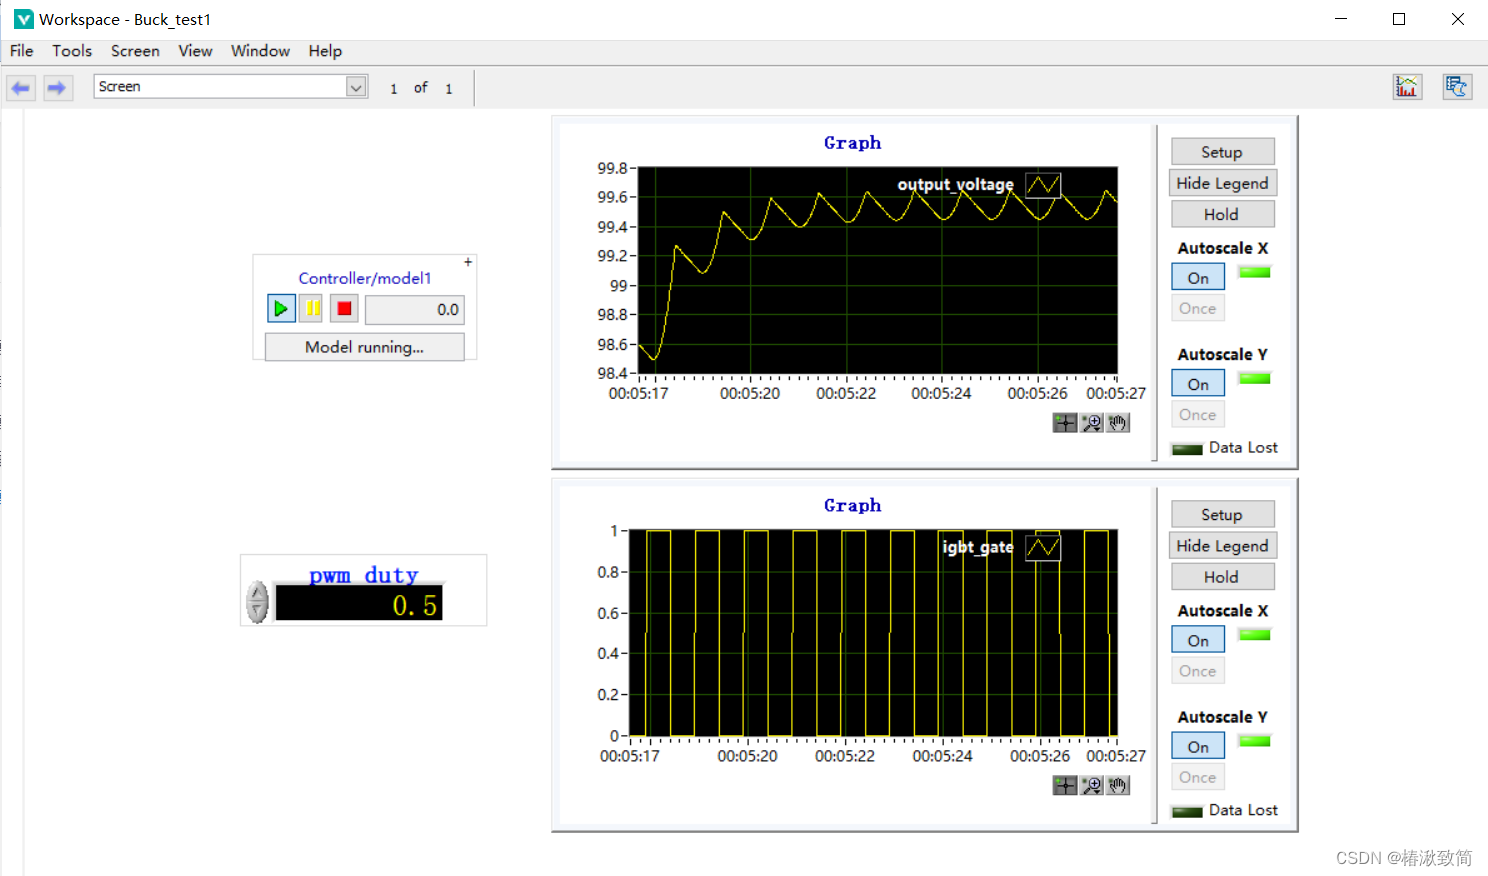Open the Screen menu
Screen dimensions: 1488x876
(135, 51)
